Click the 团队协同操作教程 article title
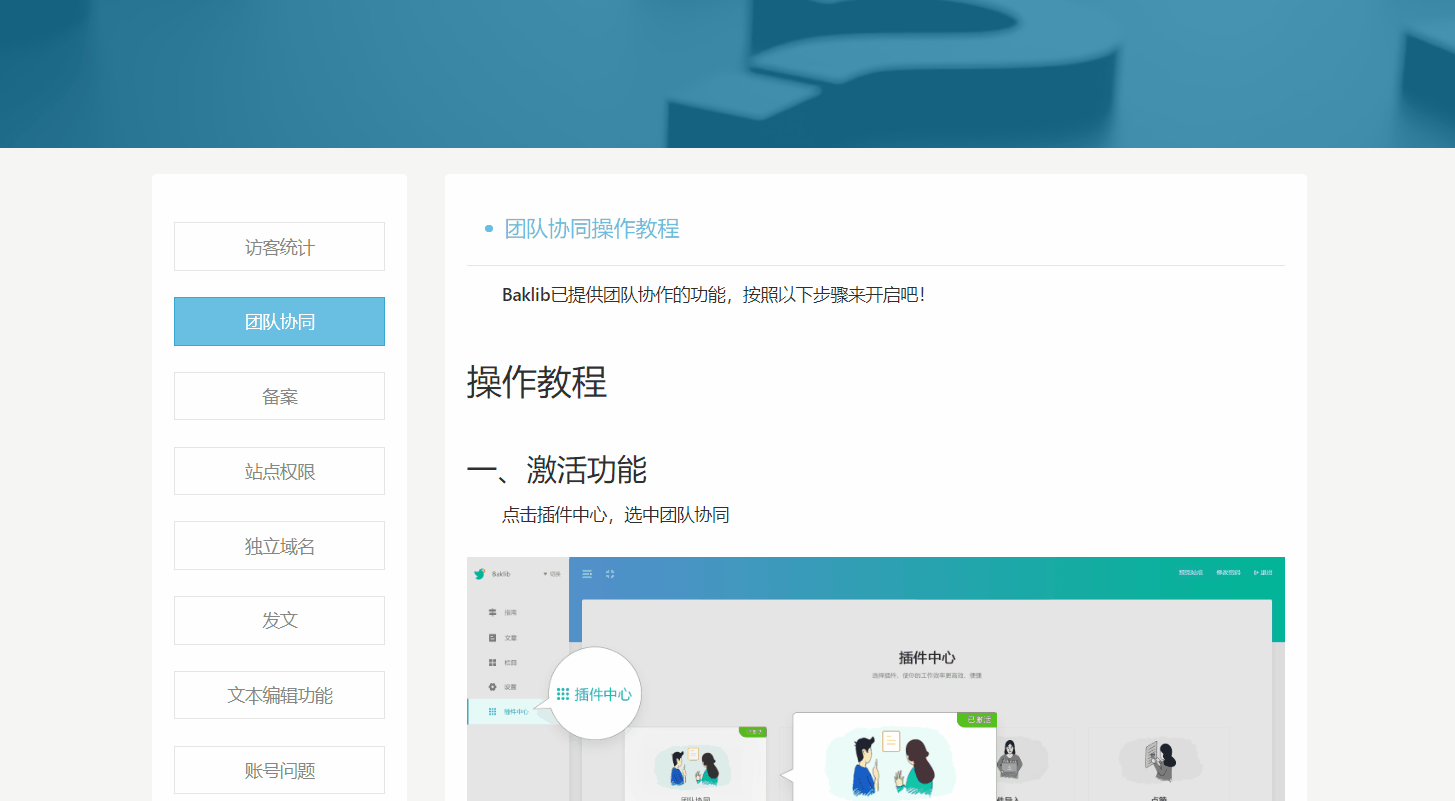This screenshot has height=801, width=1455. (592, 229)
